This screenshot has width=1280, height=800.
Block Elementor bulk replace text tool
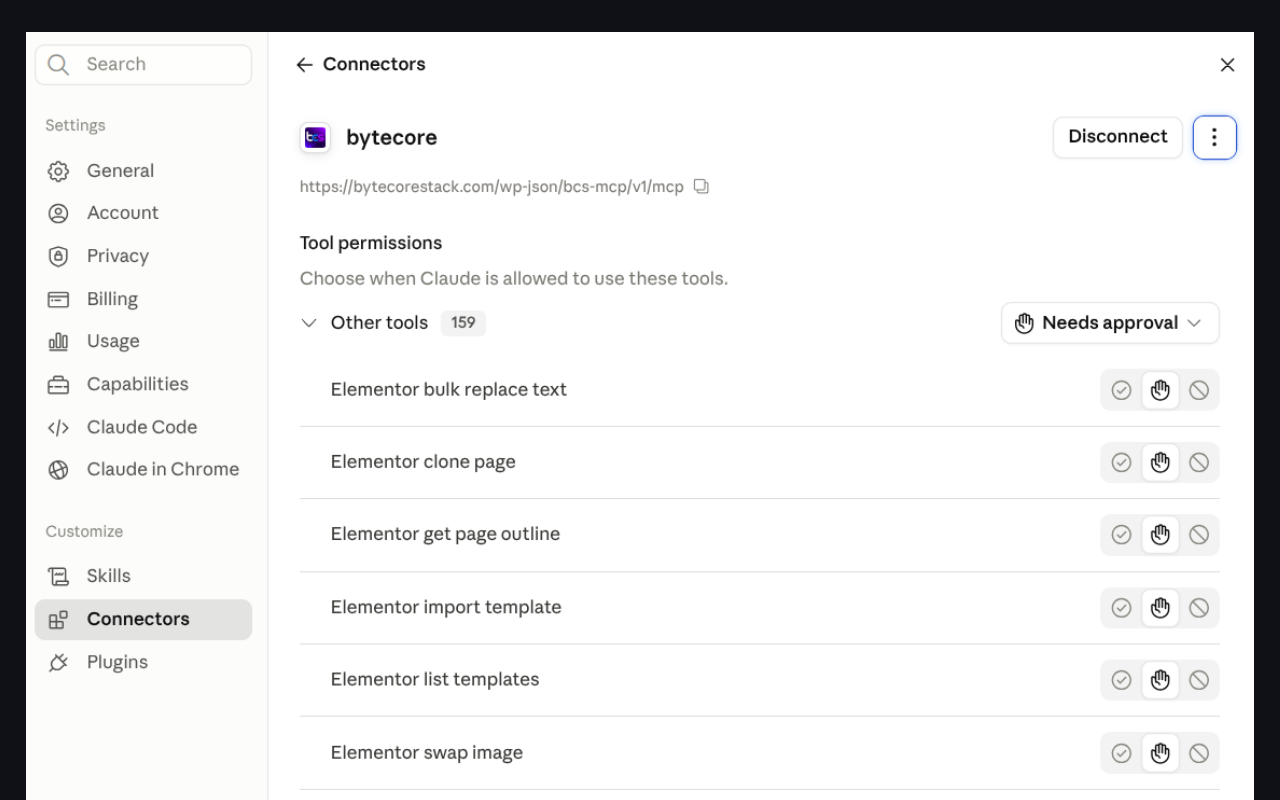click(x=1198, y=390)
